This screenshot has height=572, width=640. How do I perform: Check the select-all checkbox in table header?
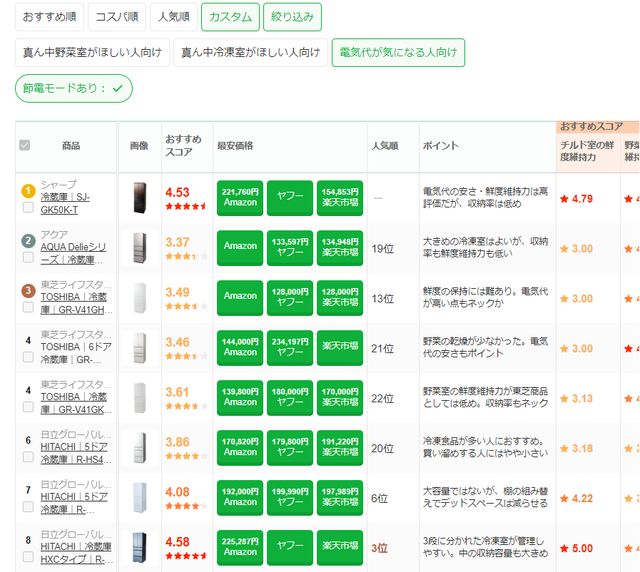(25, 146)
